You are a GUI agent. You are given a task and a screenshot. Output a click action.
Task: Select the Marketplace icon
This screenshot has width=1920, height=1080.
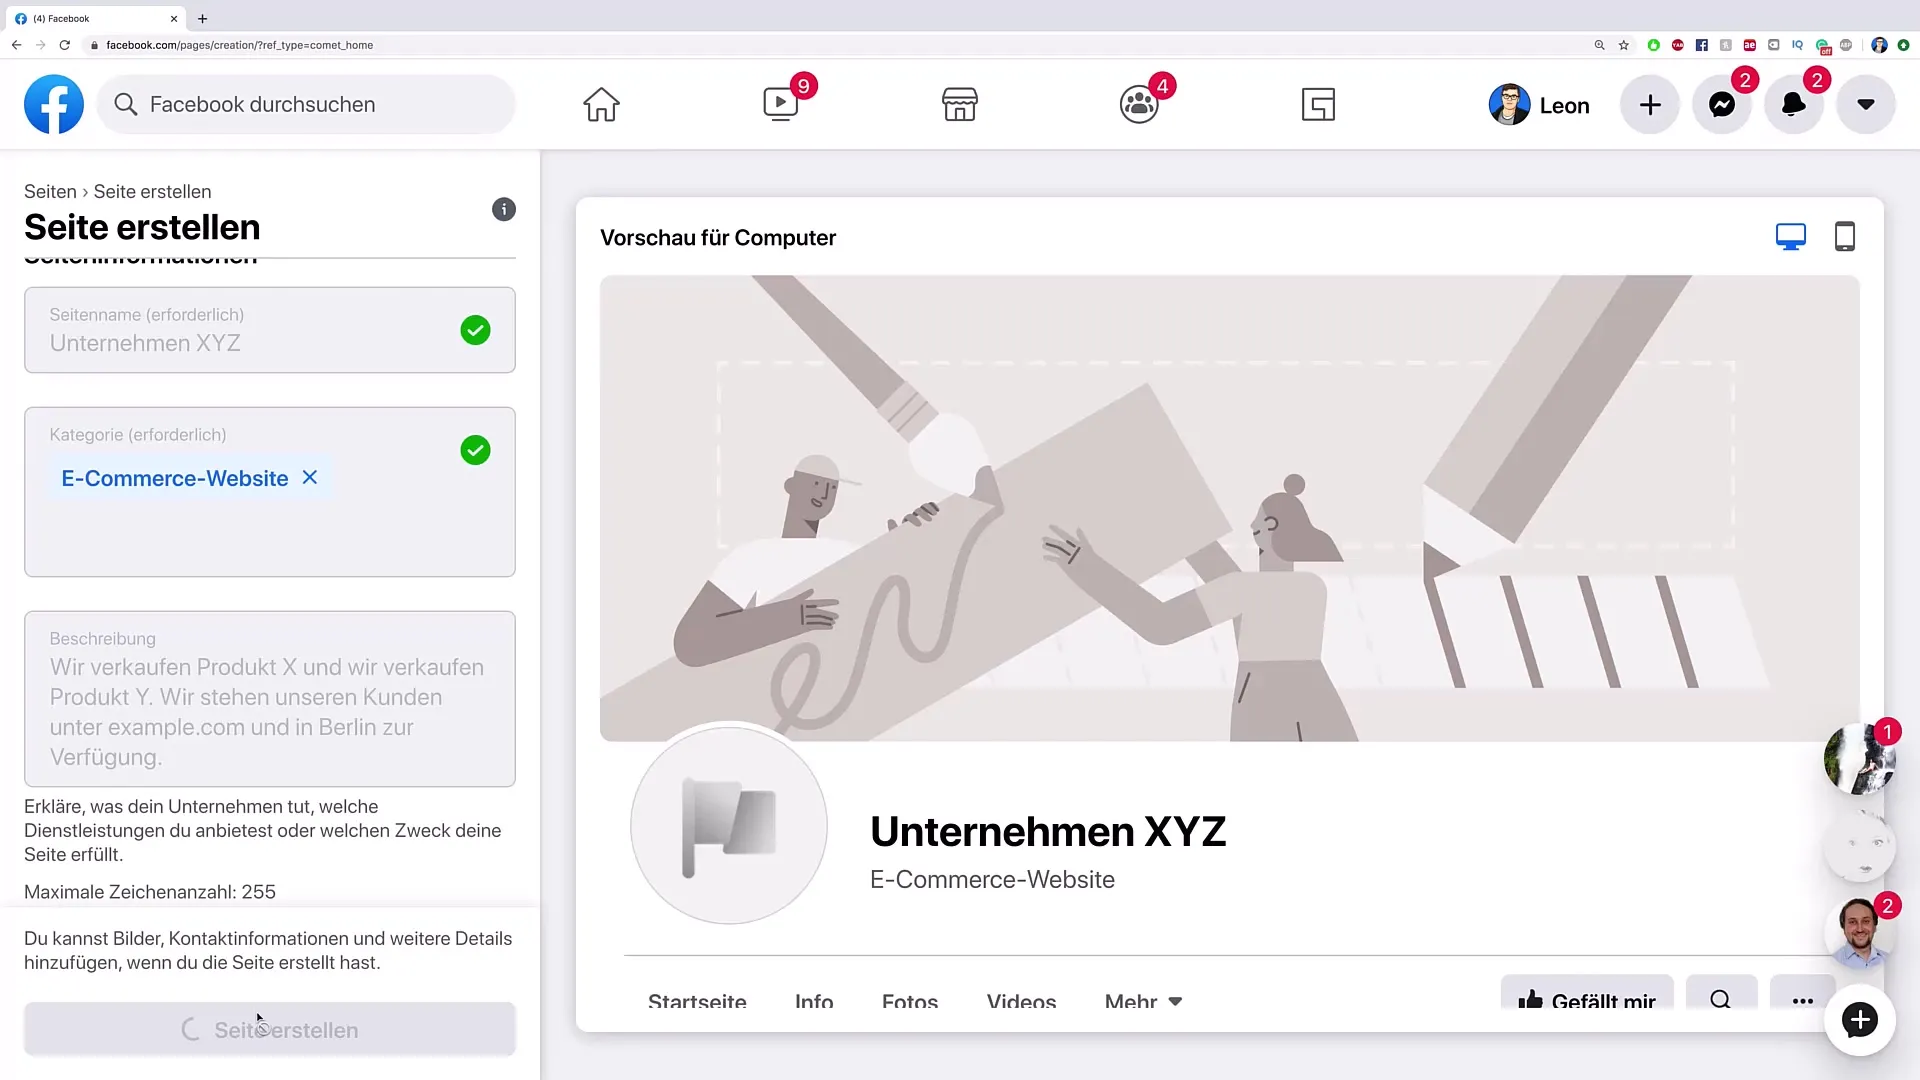[959, 104]
